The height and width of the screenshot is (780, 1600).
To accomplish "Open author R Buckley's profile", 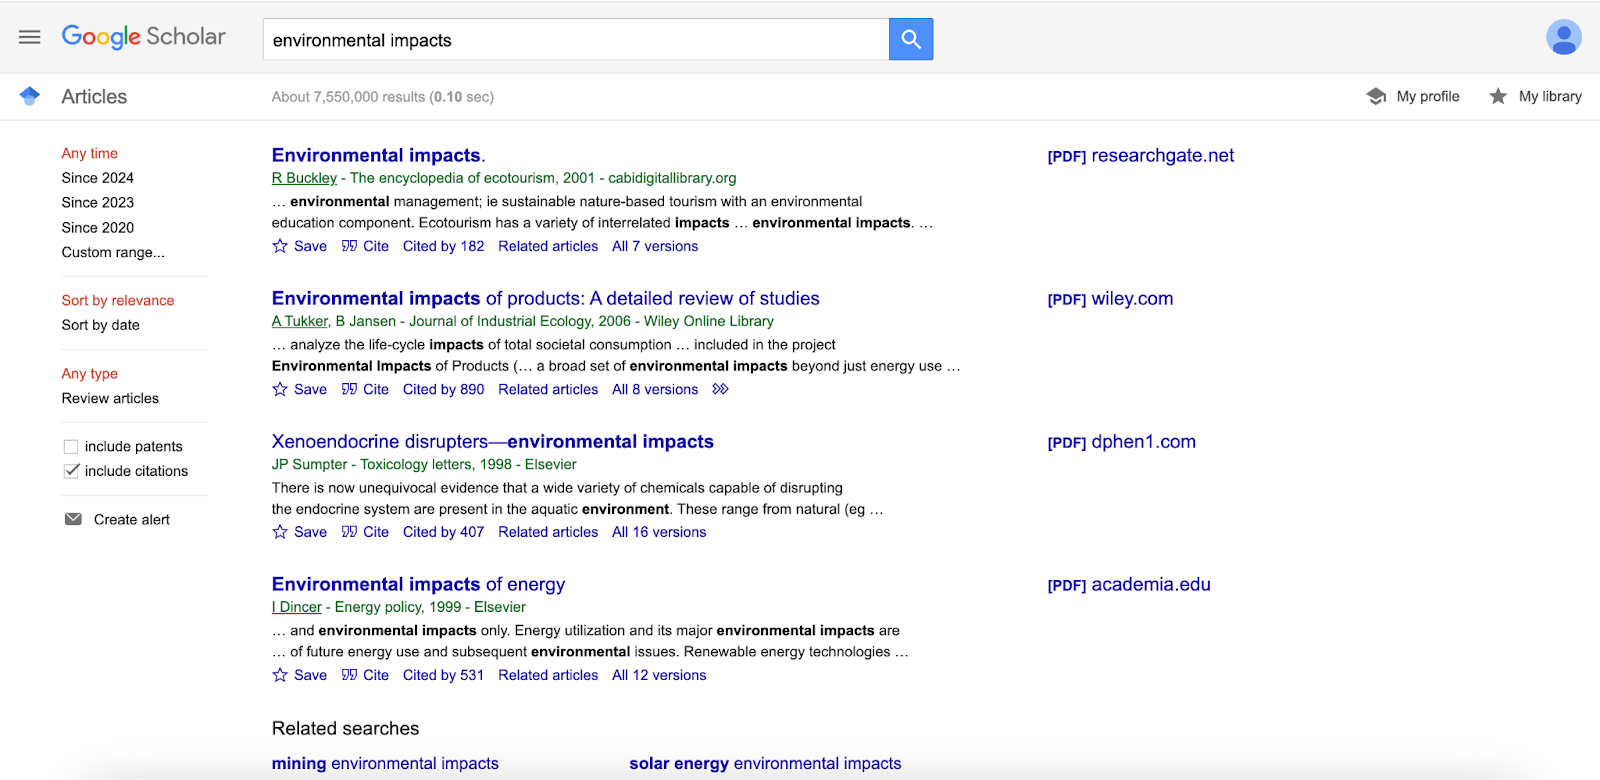I will [x=304, y=178].
